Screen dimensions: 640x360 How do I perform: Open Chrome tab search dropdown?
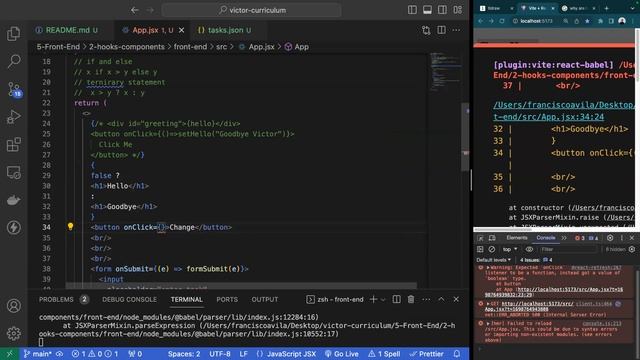(x=632, y=8)
